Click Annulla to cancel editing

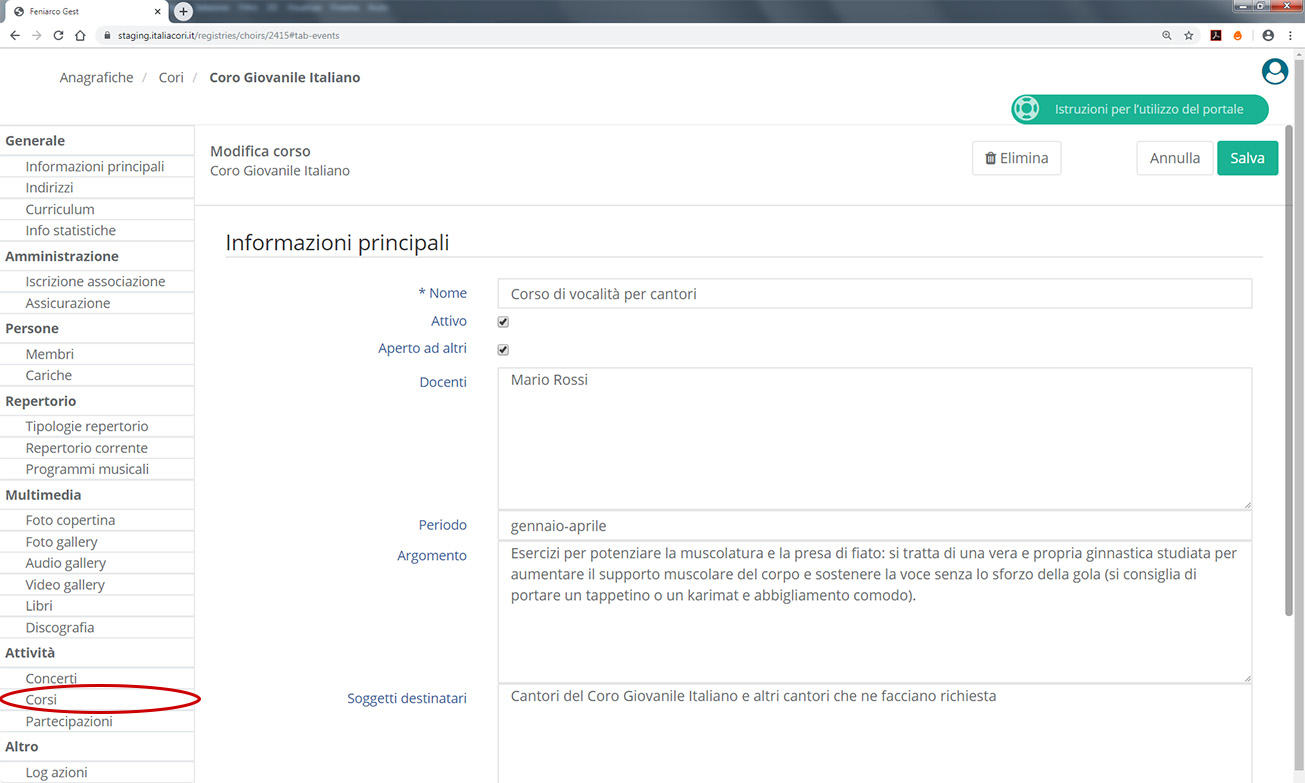click(x=1174, y=158)
